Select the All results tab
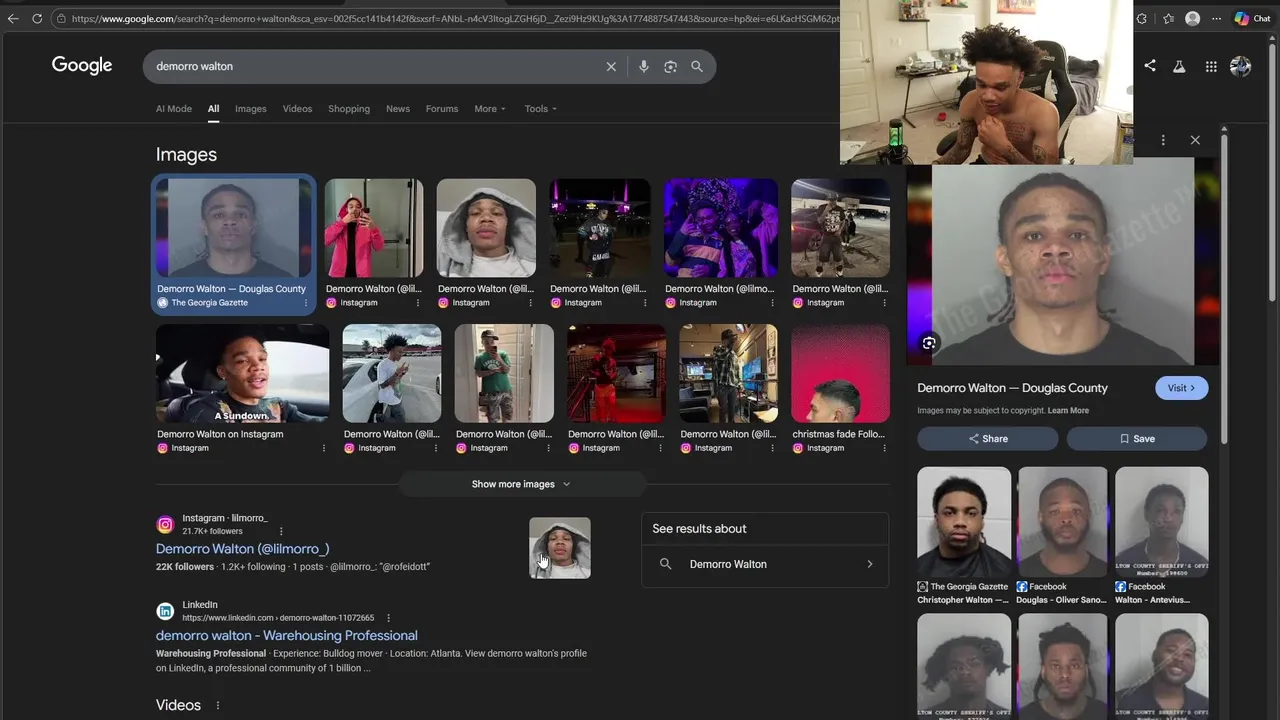 click(x=213, y=109)
